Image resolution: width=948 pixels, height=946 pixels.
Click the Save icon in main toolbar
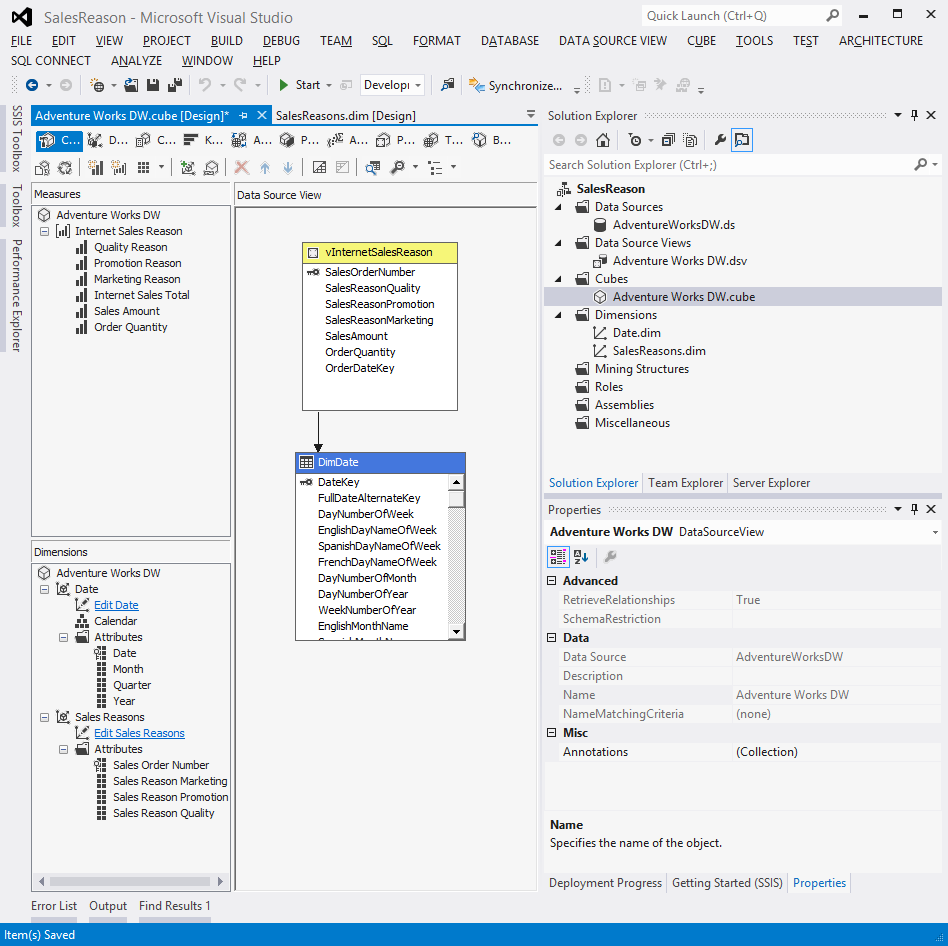click(153, 85)
